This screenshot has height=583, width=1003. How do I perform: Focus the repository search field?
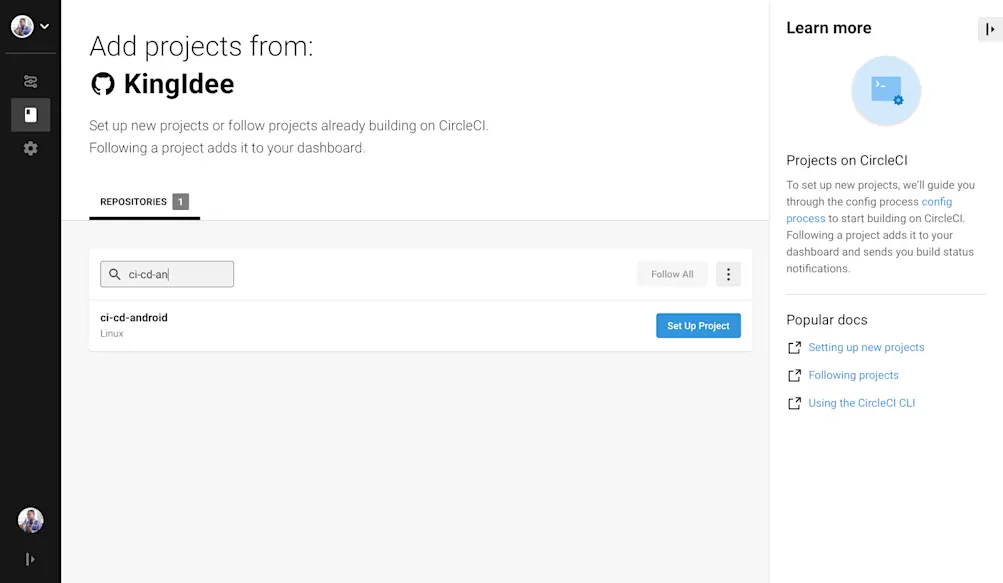click(x=167, y=274)
